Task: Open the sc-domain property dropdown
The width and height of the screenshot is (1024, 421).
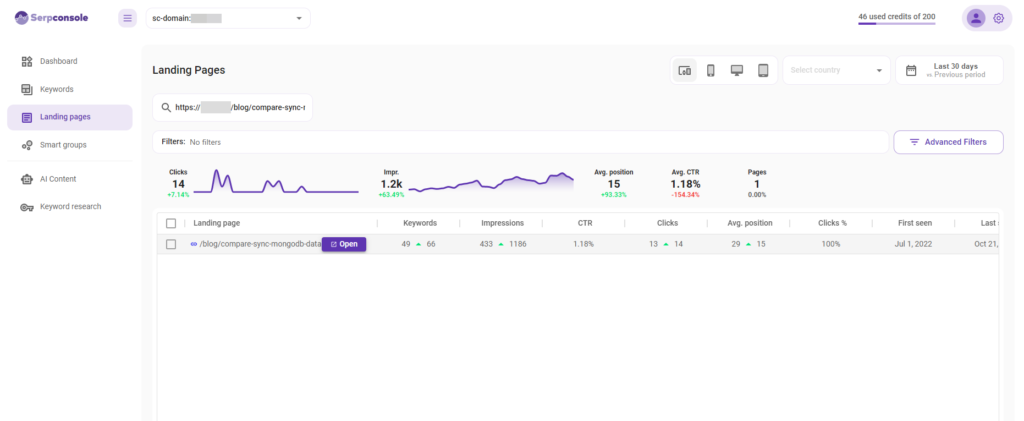Action: [x=228, y=18]
